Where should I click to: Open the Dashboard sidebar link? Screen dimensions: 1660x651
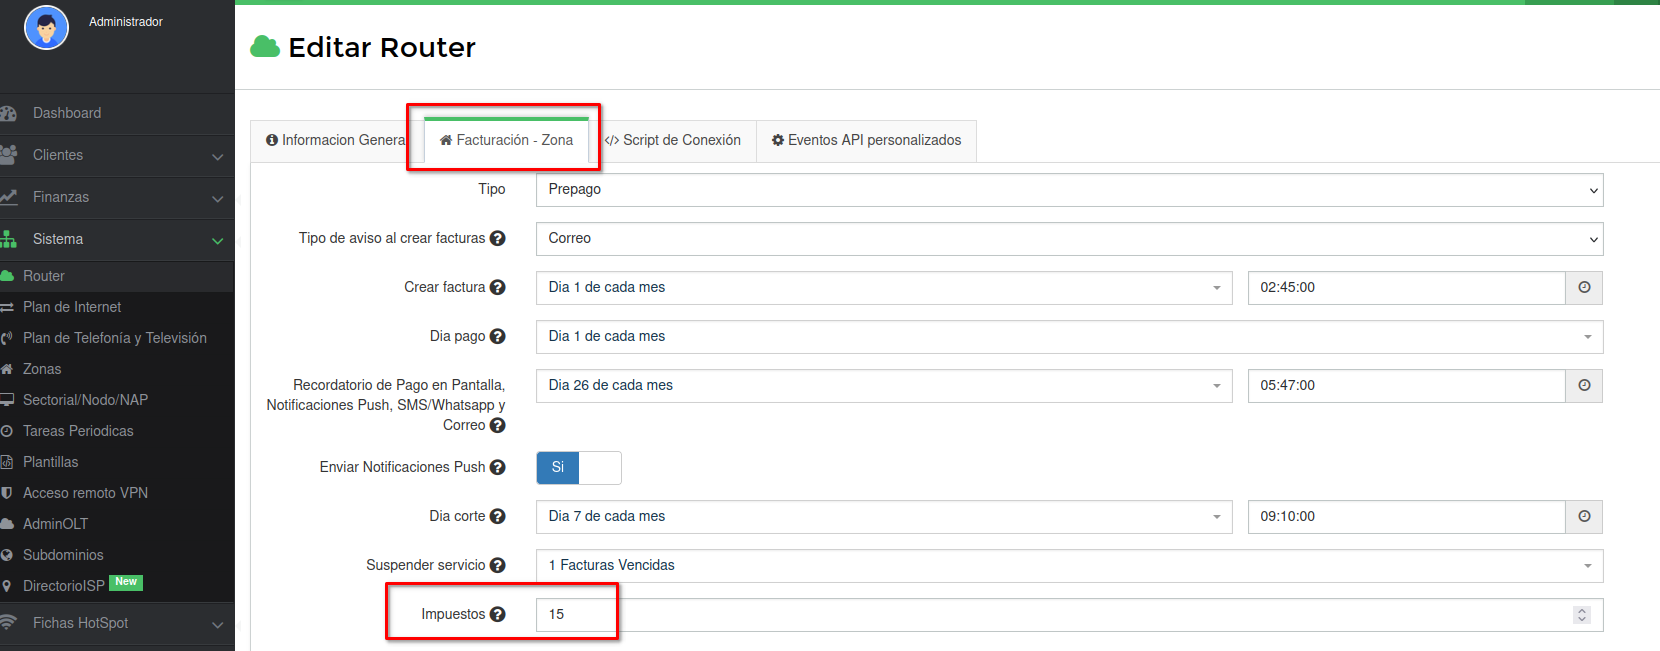67,114
